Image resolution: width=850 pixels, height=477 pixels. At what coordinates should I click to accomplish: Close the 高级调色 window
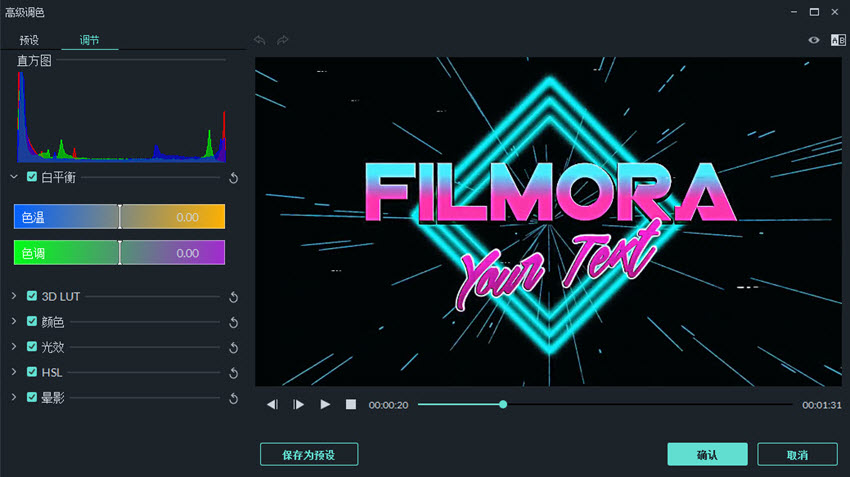pyautogui.click(x=835, y=11)
